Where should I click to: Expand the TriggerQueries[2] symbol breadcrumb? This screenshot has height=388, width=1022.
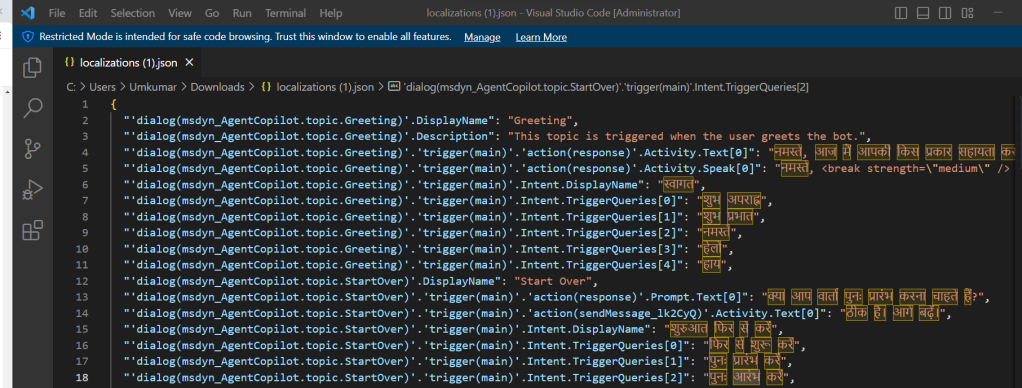[x=606, y=87]
